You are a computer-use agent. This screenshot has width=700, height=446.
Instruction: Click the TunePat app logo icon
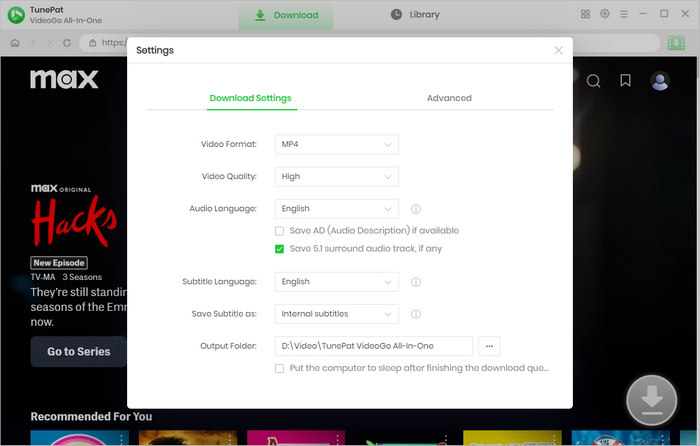click(17, 15)
